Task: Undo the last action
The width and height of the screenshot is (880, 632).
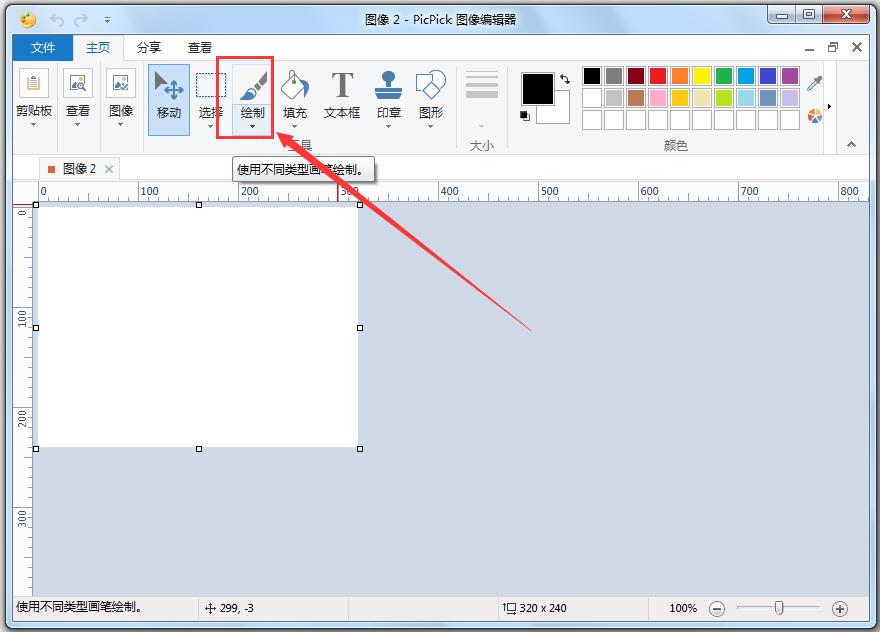Action: coord(57,20)
